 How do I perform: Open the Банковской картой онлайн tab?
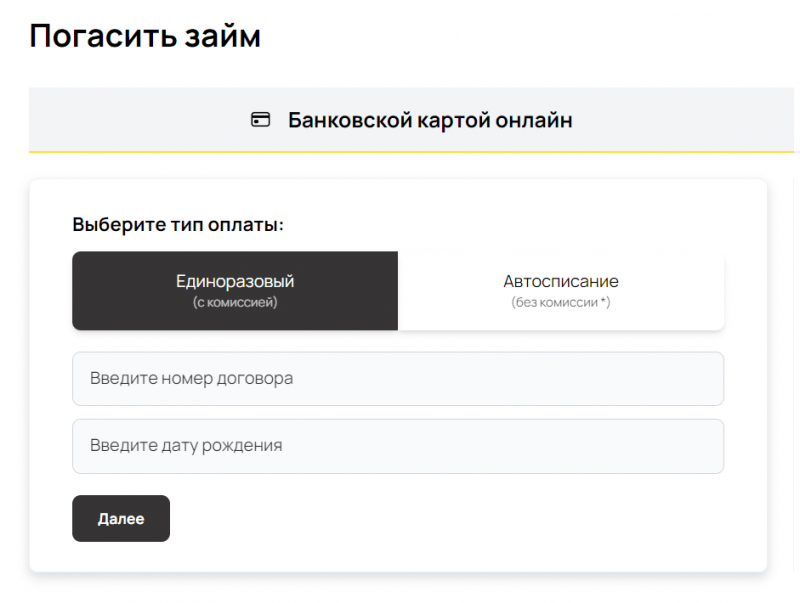tap(430, 120)
